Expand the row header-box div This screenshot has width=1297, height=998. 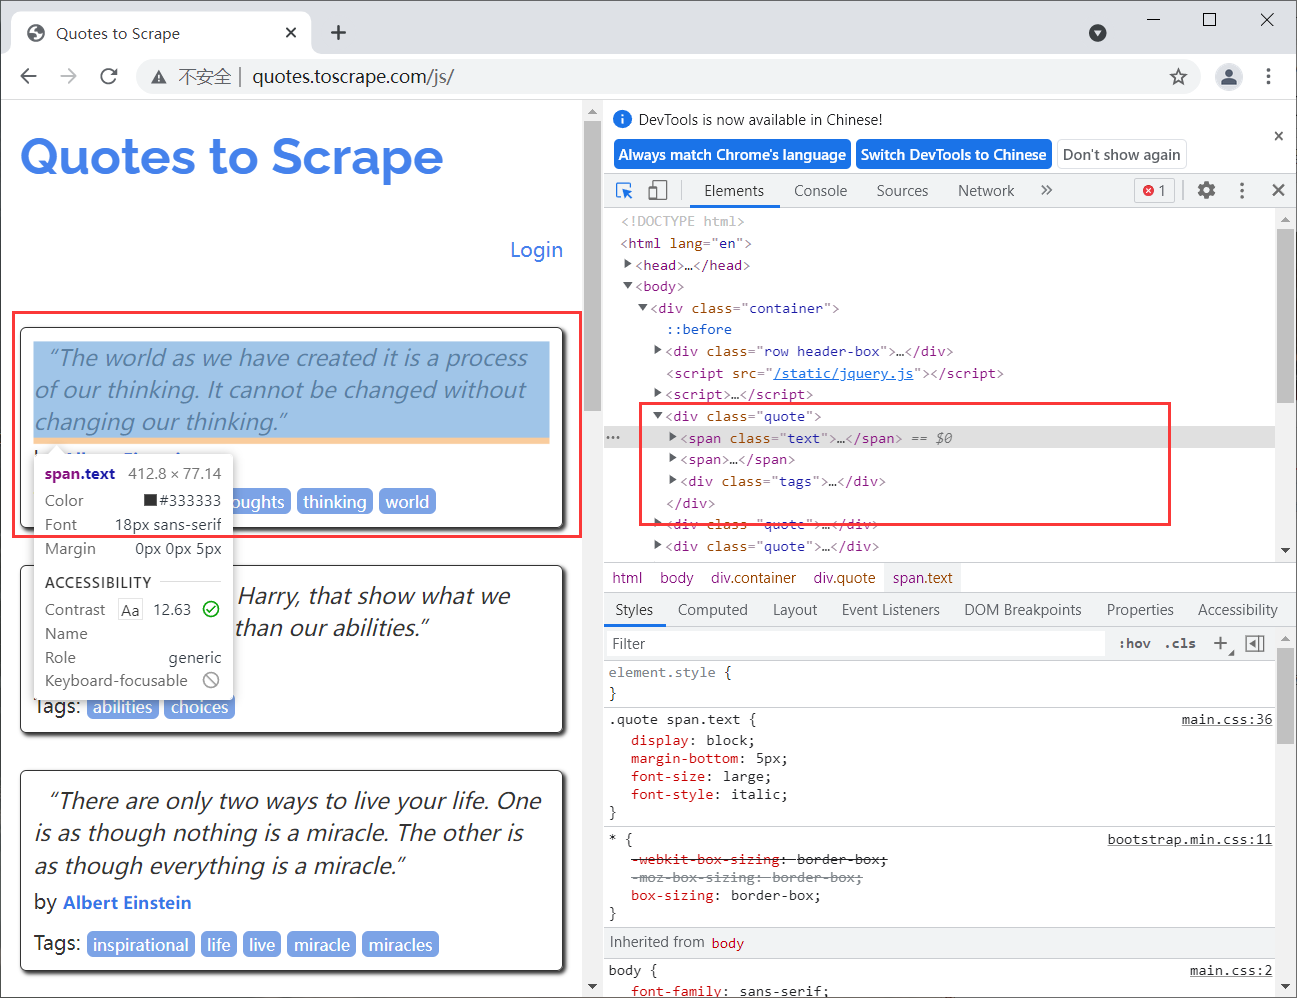(658, 351)
